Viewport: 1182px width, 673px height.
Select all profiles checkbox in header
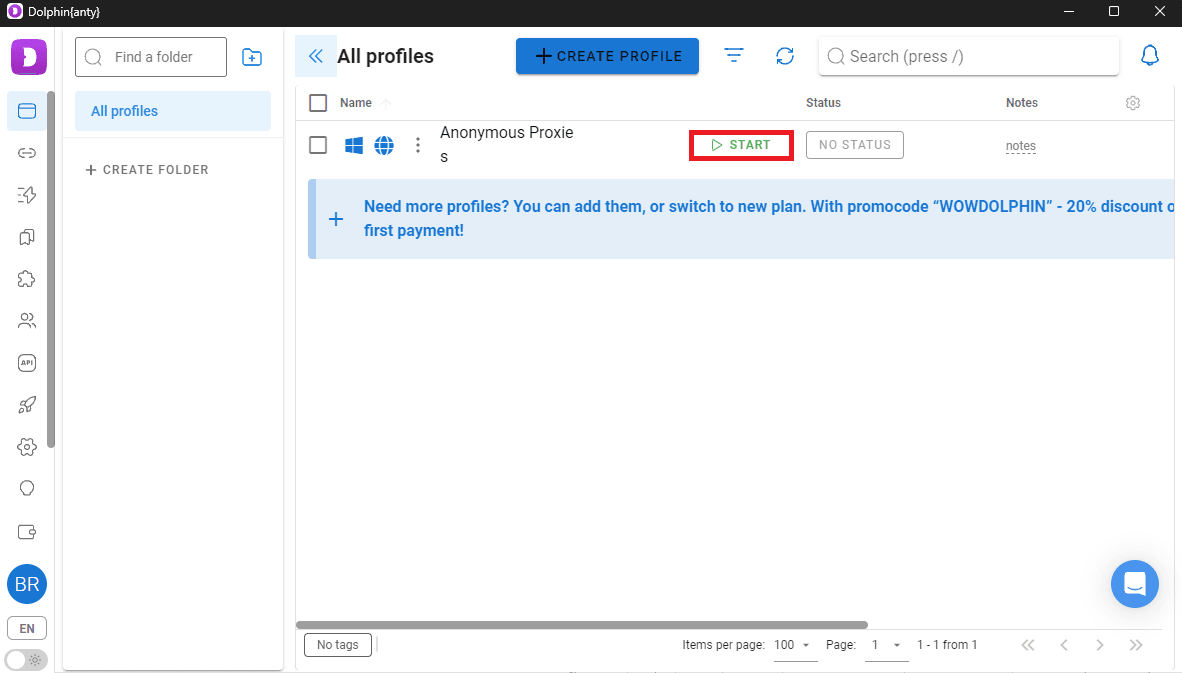(318, 103)
